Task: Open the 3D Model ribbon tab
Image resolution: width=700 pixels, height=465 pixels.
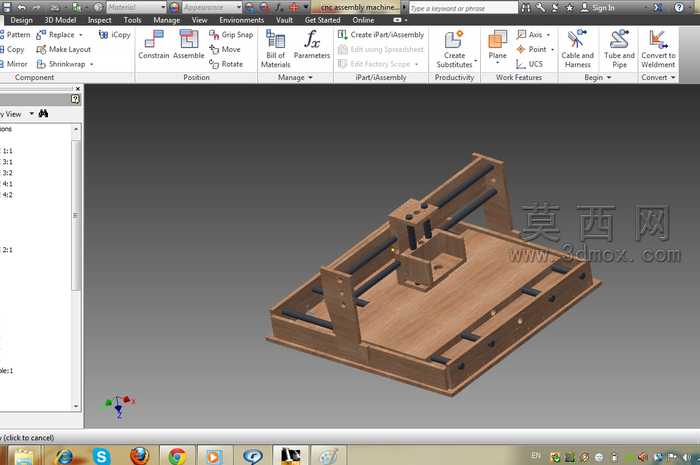Action: (60, 20)
